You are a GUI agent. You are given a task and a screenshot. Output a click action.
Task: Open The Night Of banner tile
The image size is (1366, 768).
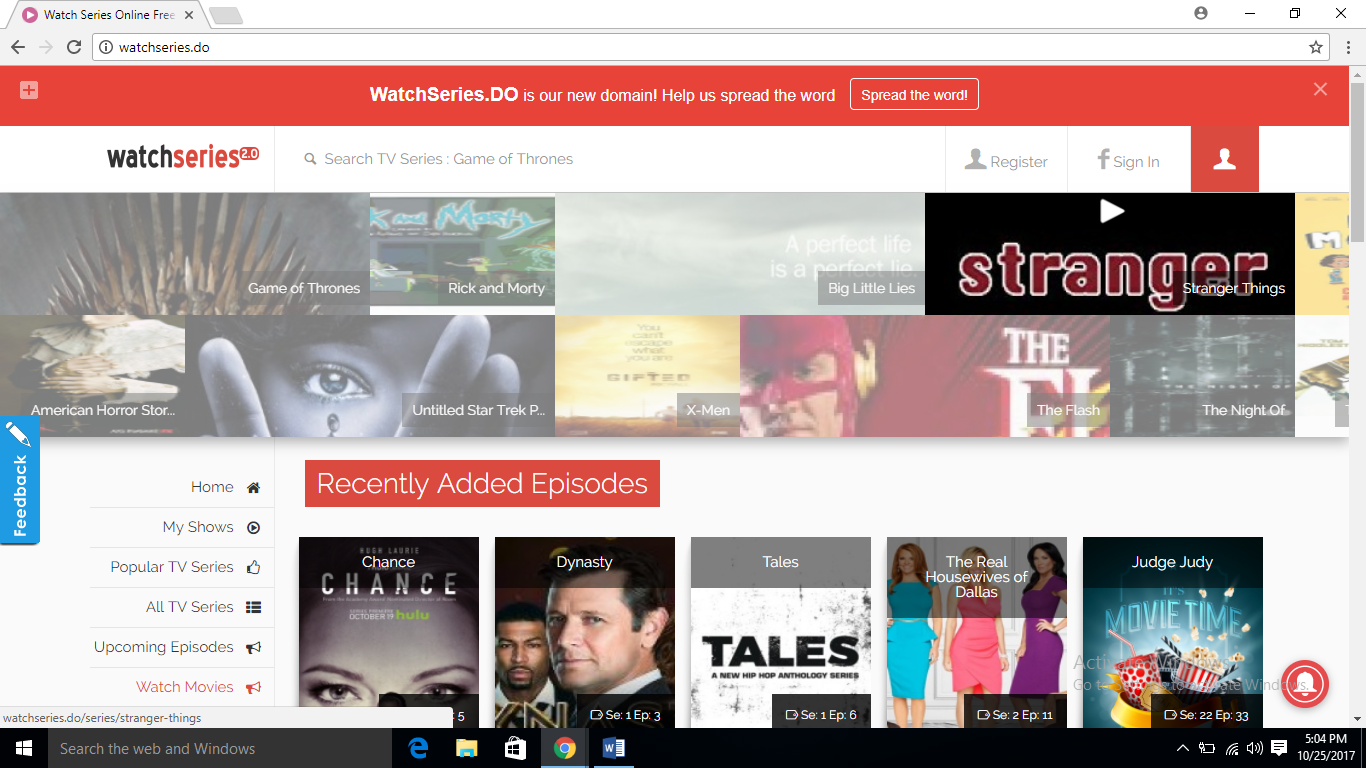click(x=1202, y=376)
